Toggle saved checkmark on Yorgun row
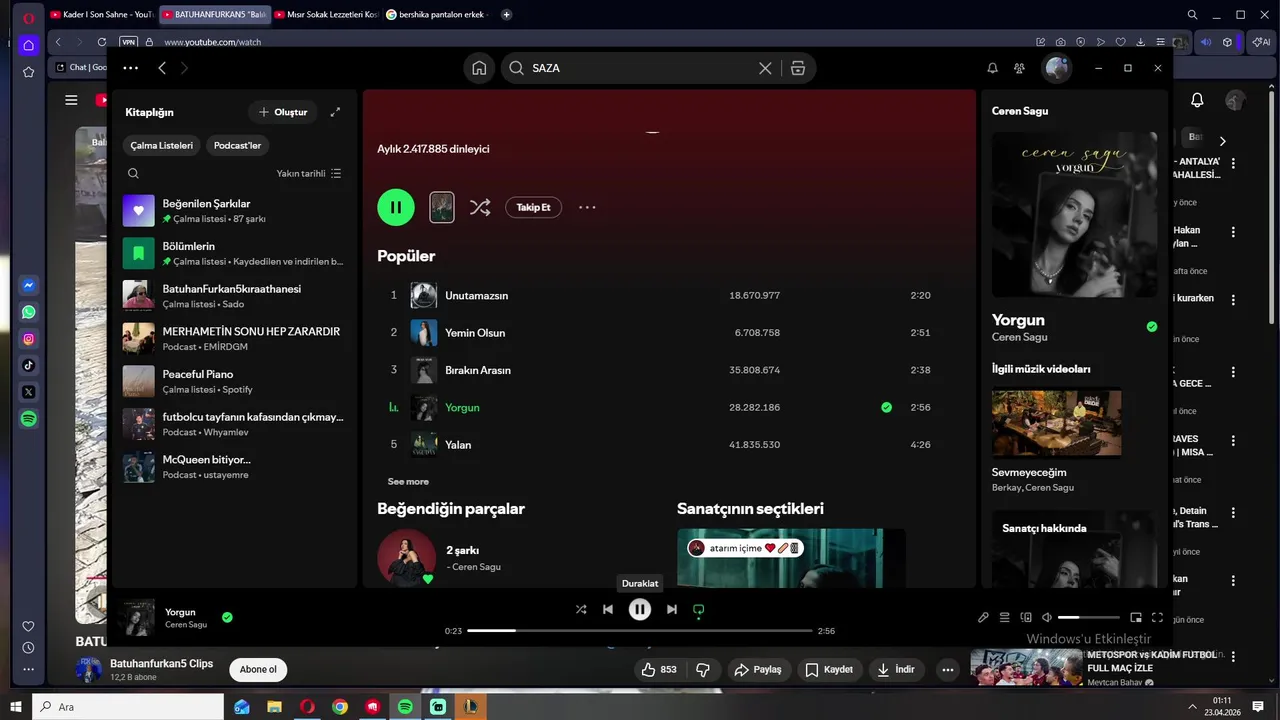The height and width of the screenshot is (720, 1280). coord(886,407)
